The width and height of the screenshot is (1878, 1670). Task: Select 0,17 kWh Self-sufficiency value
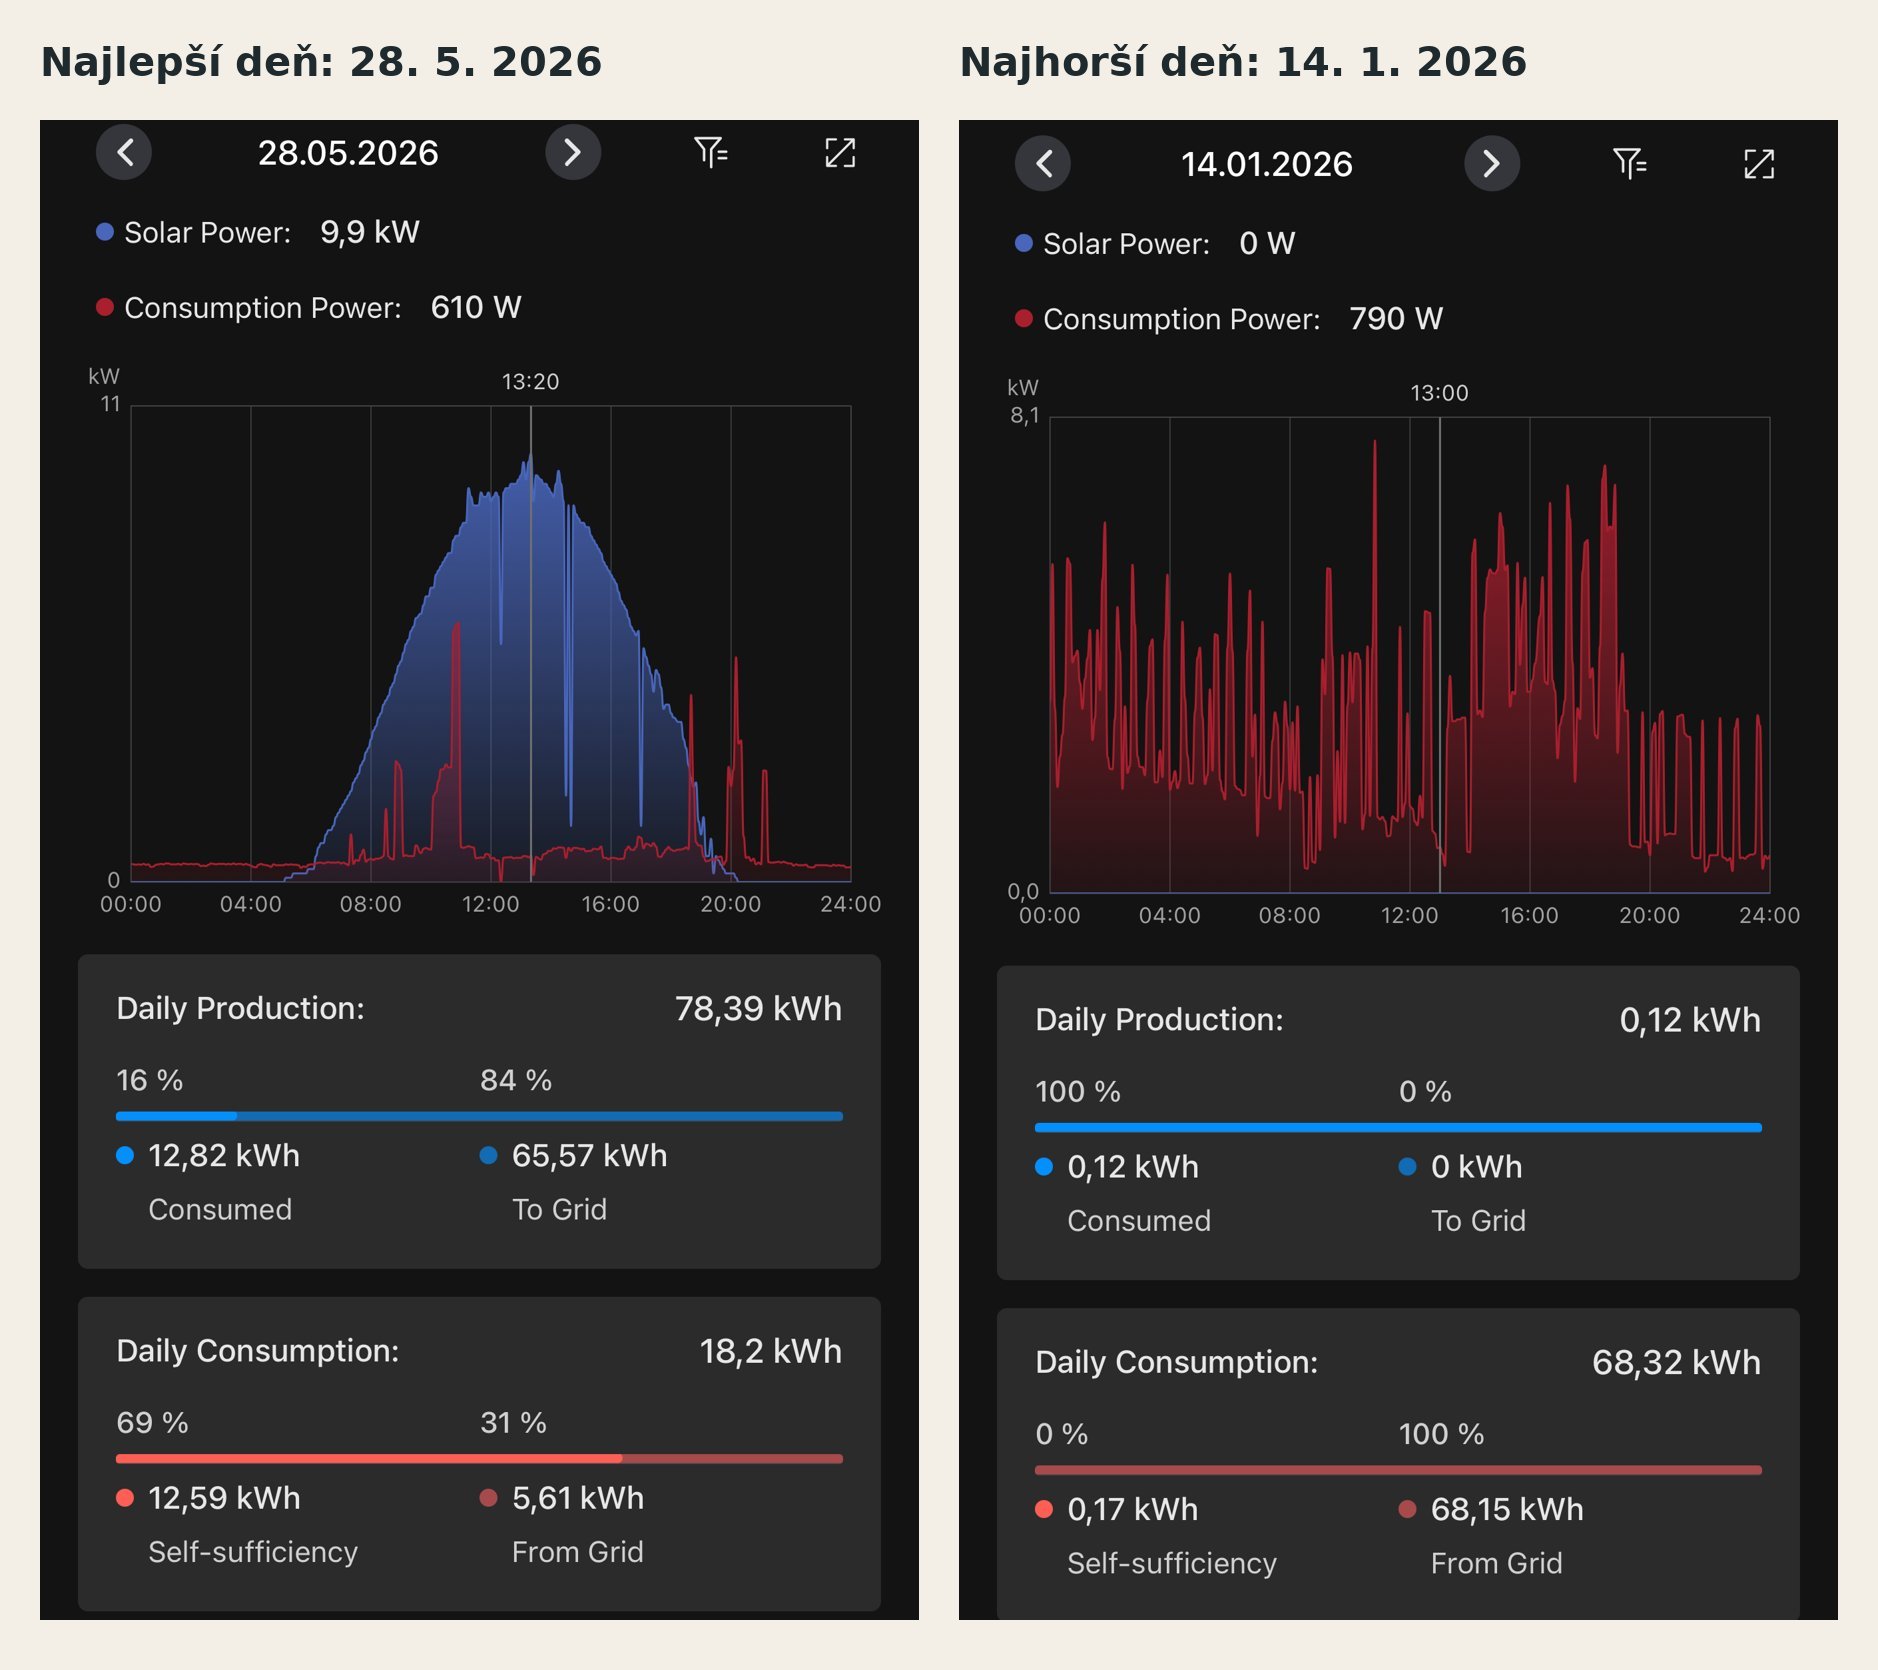1132,1509
